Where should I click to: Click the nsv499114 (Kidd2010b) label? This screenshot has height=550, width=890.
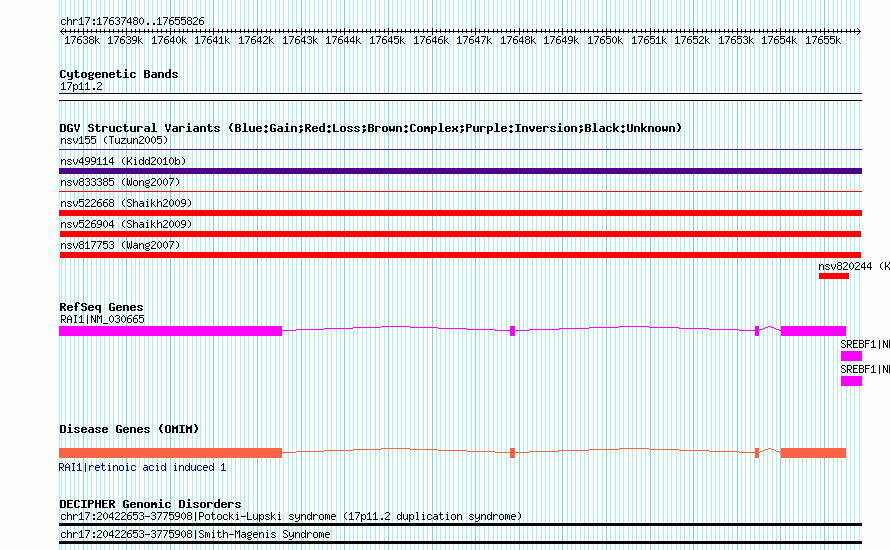(x=123, y=161)
